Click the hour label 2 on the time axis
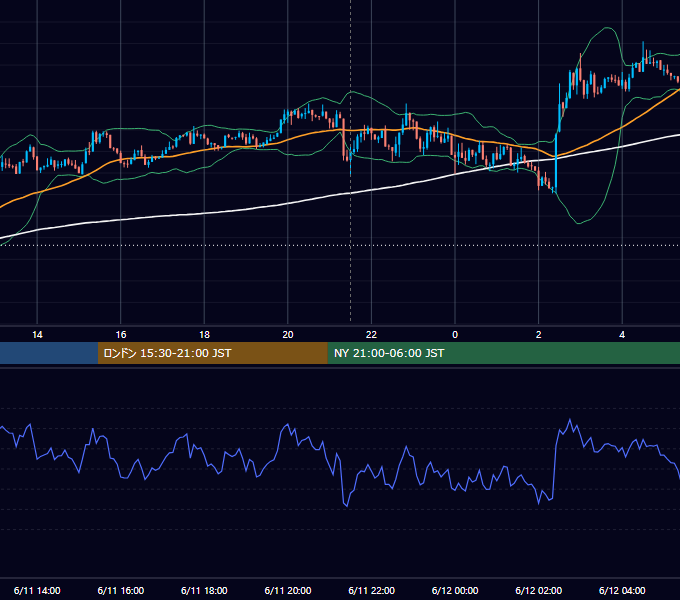680x600 pixels. coord(538,335)
